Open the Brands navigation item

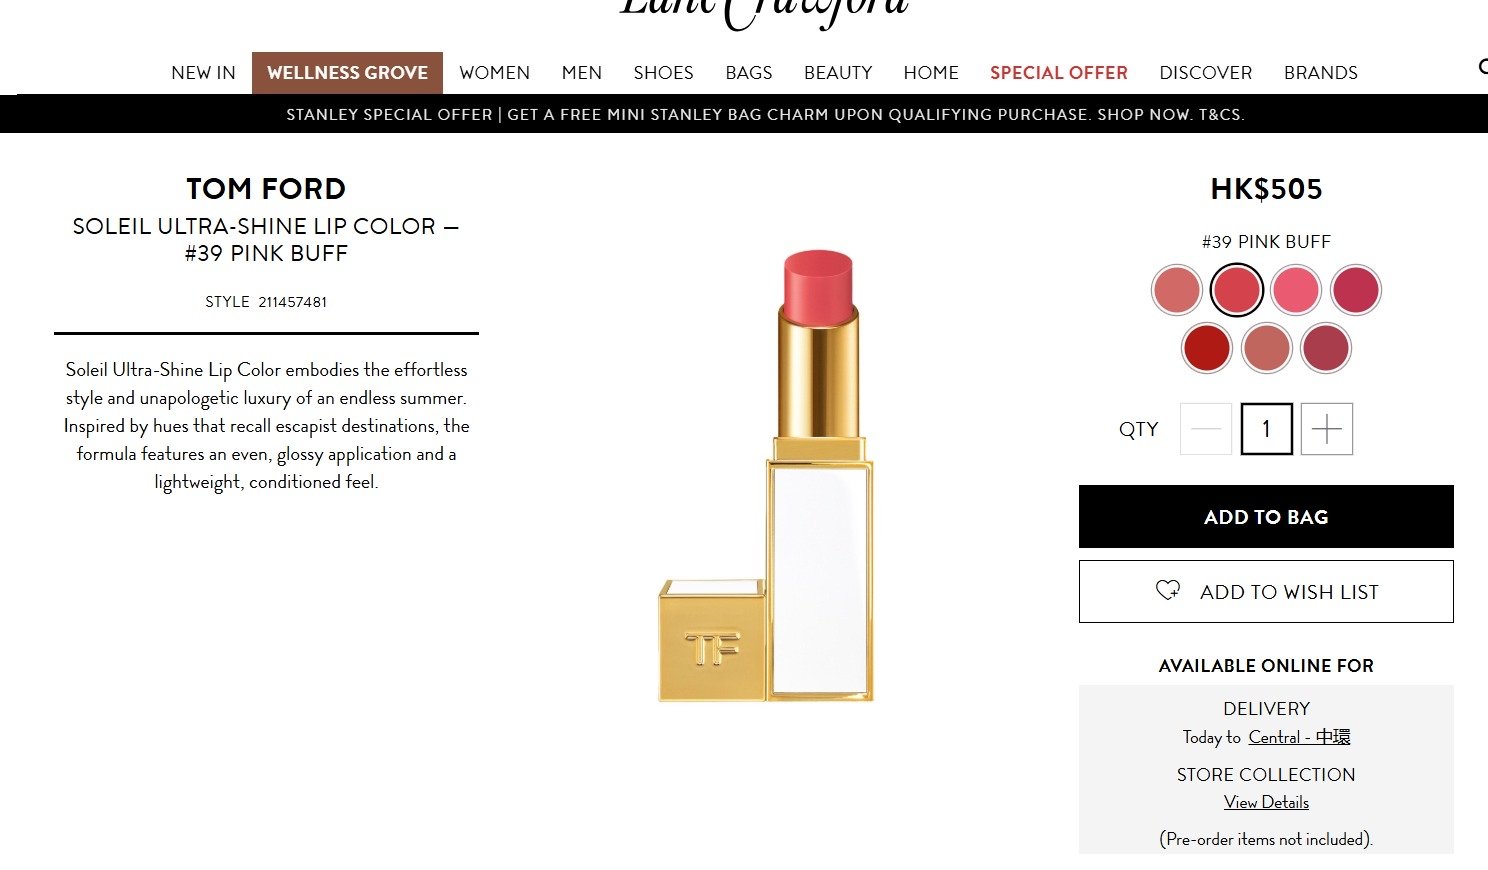(1321, 73)
